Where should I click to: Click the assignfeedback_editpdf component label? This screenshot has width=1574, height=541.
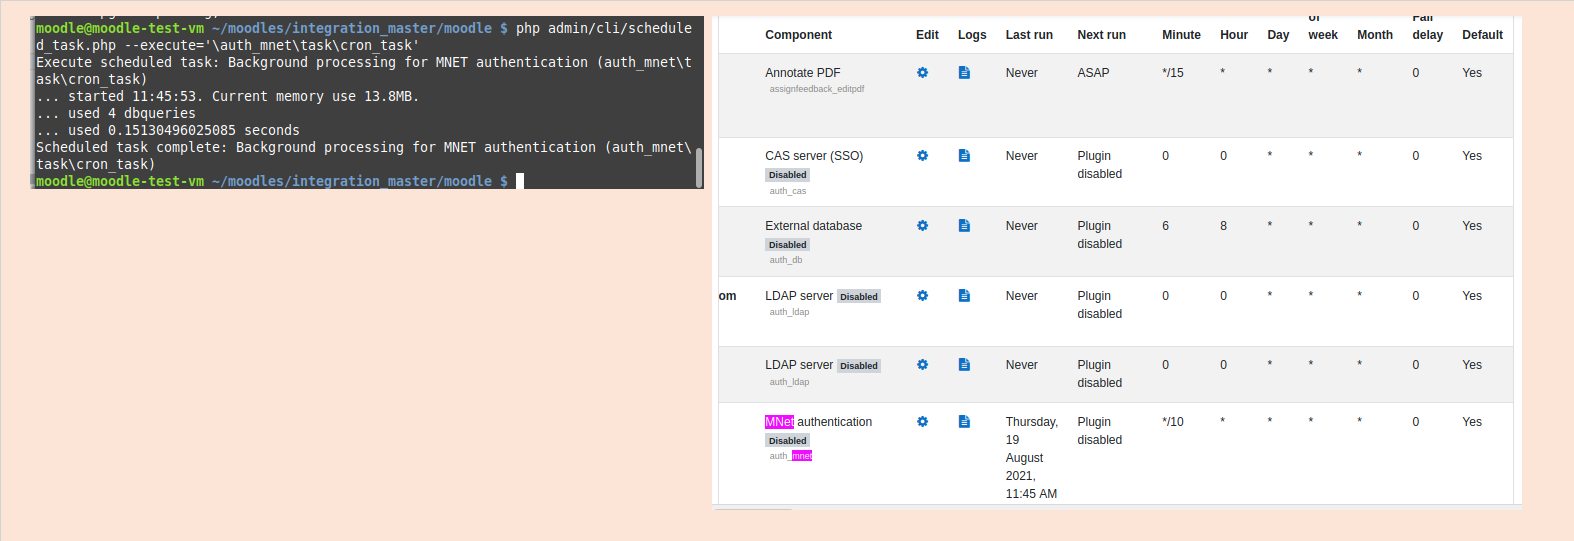[817, 89]
